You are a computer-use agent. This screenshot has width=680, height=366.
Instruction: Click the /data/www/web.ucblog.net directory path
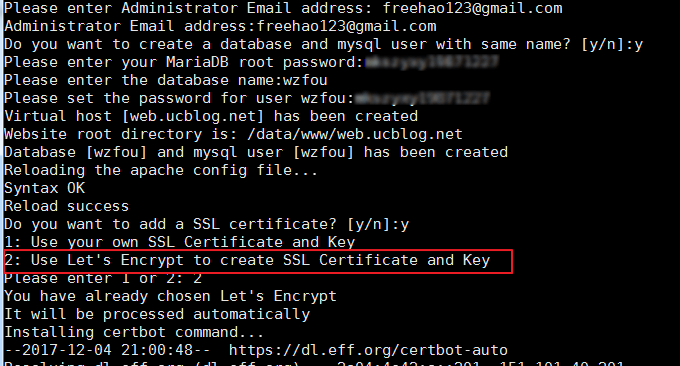click(x=355, y=134)
